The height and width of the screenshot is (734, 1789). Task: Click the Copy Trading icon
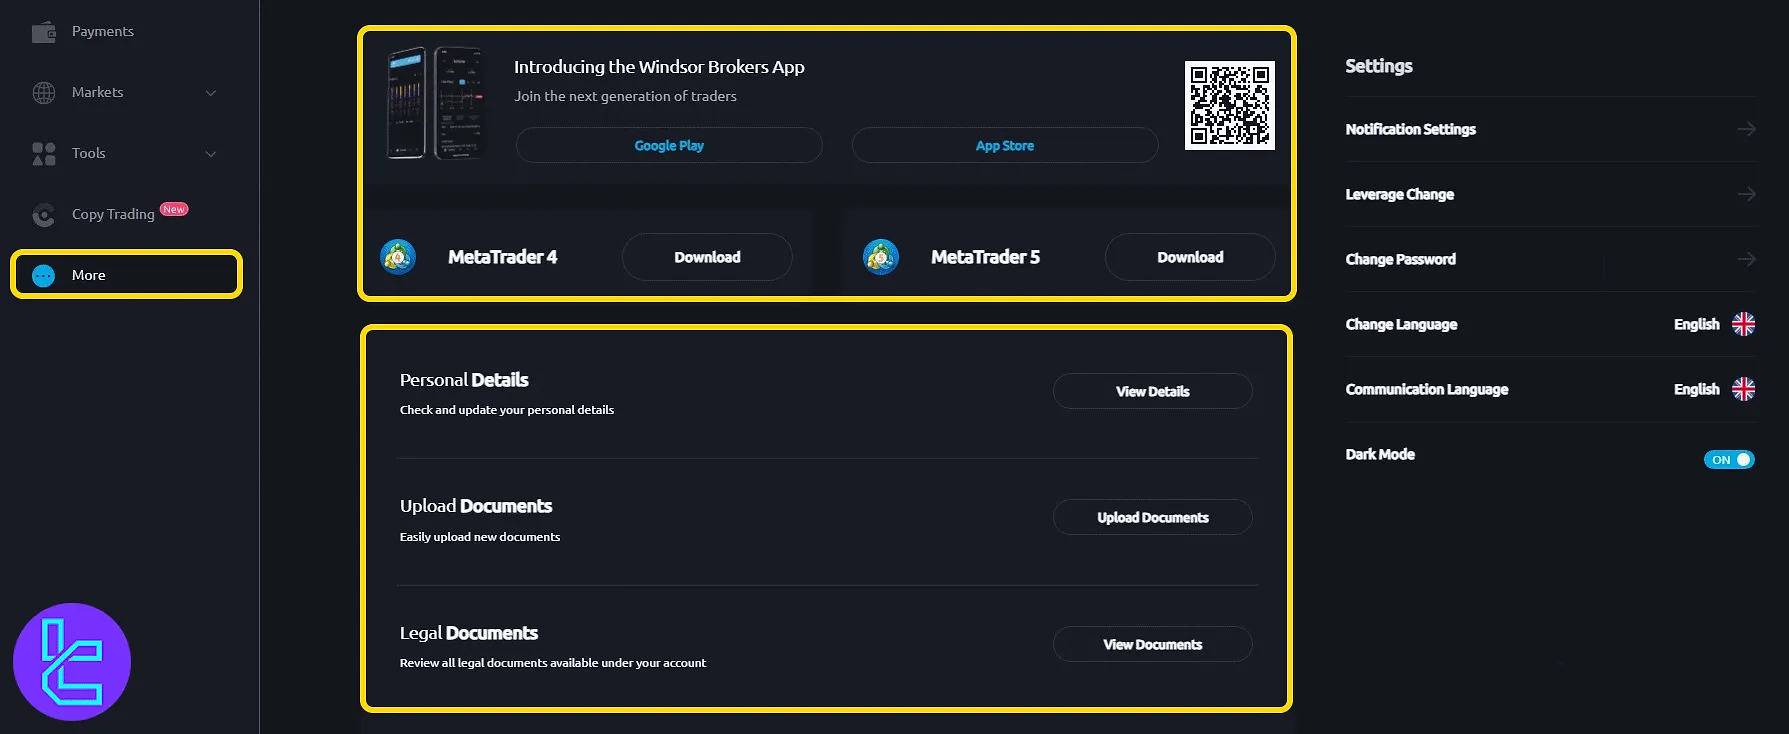point(44,215)
